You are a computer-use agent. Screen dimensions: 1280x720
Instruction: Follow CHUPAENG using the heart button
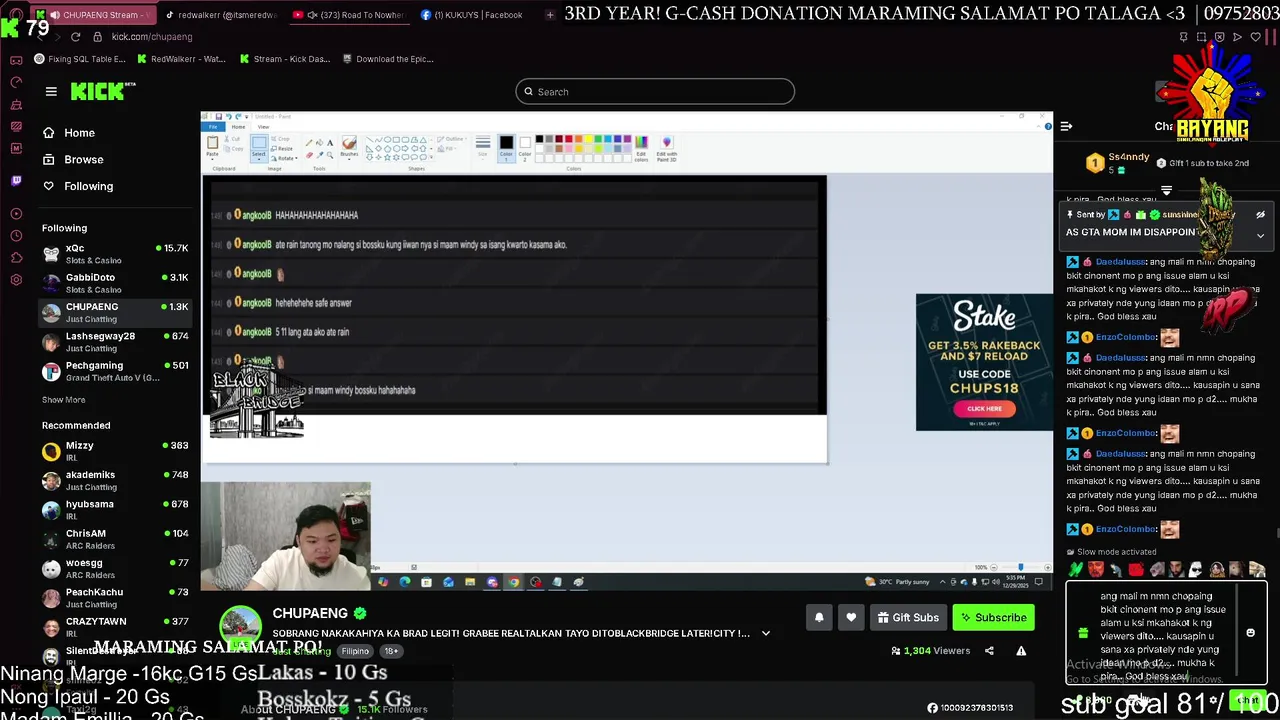pos(851,618)
